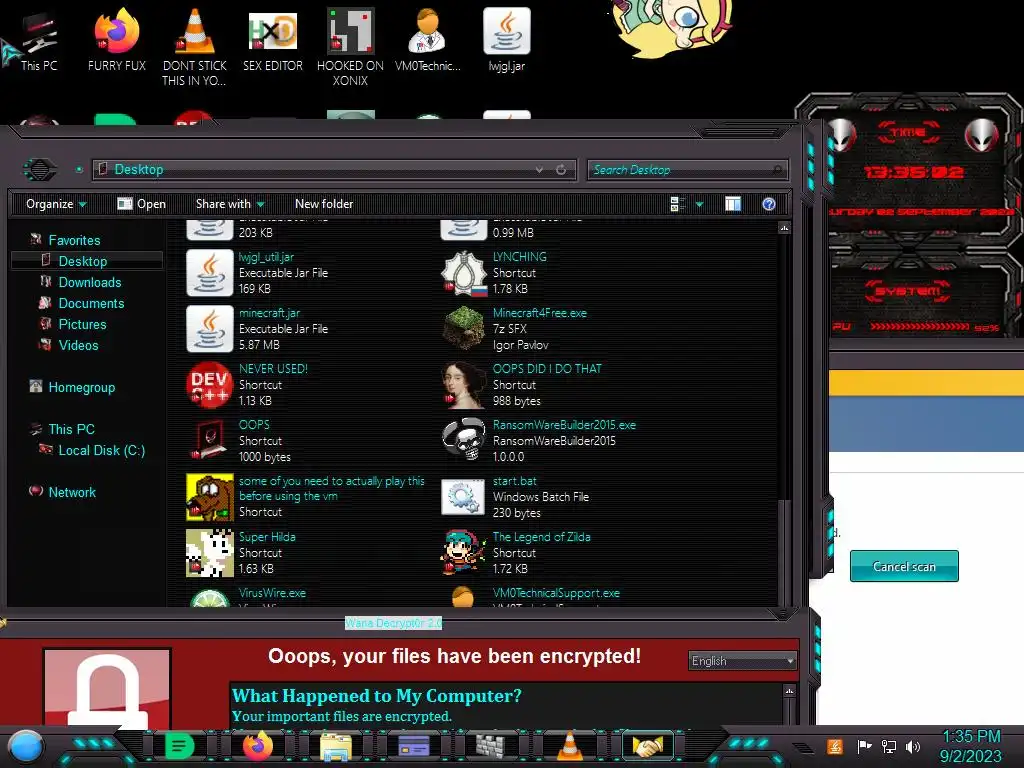Open Explorer help question mark icon
This screenshot has height=768, width=1024.
coord(769,204)
